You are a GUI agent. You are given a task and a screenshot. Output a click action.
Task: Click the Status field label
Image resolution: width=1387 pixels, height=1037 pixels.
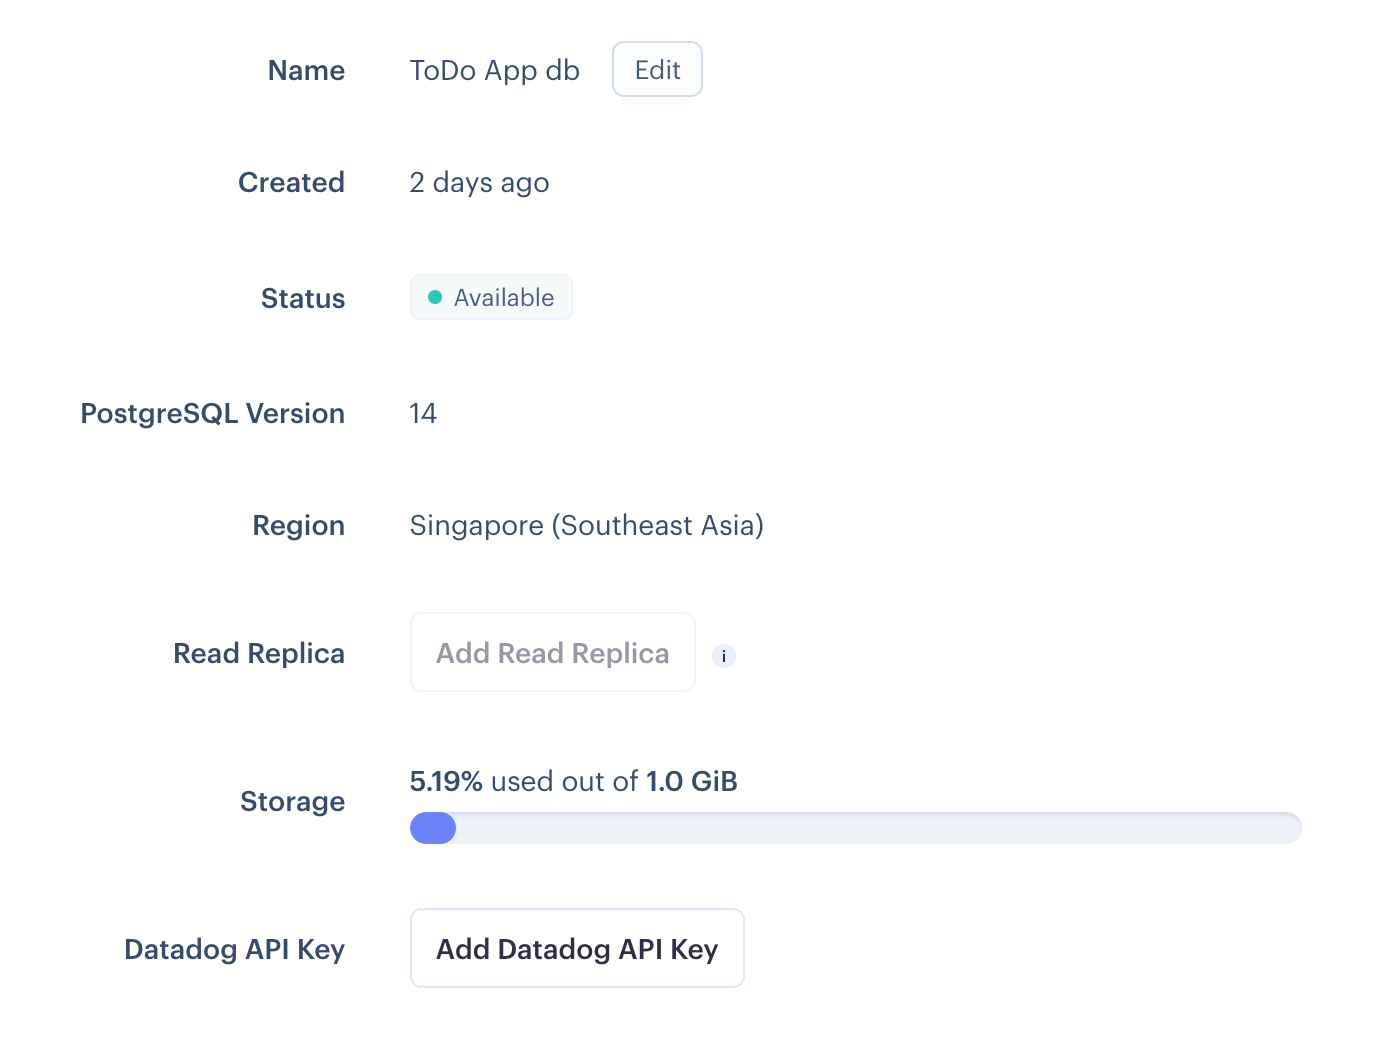303,299
